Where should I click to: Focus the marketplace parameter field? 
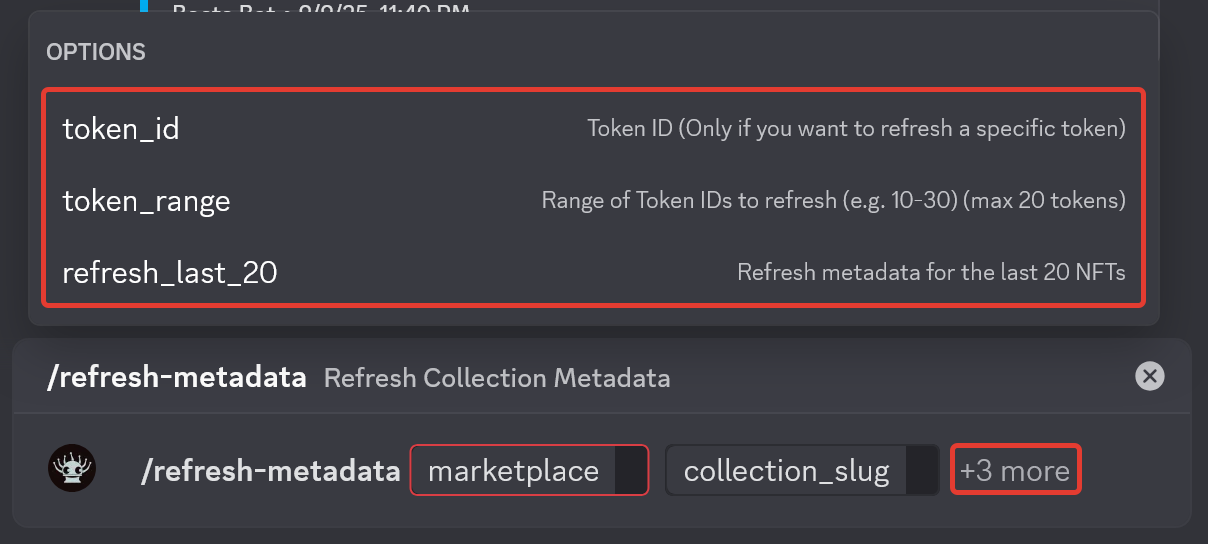[513, 470]
